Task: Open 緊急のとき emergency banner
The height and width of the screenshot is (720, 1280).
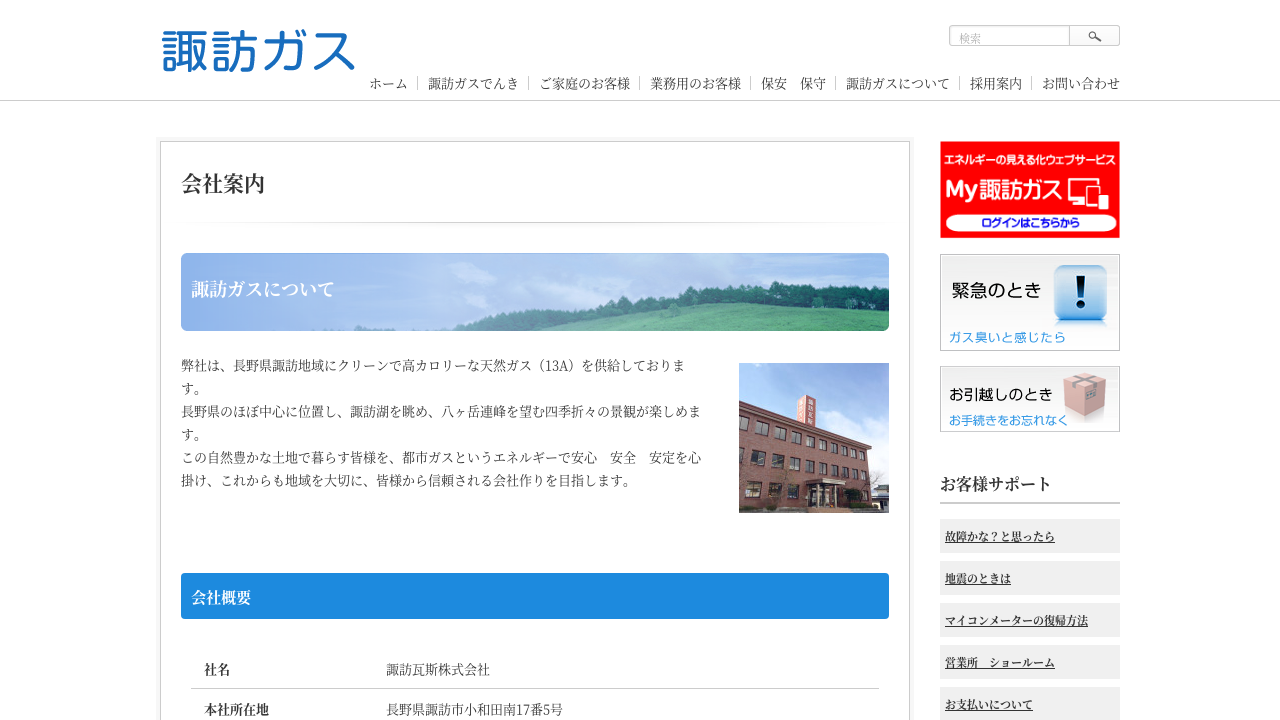Action: click(1029, 302)
